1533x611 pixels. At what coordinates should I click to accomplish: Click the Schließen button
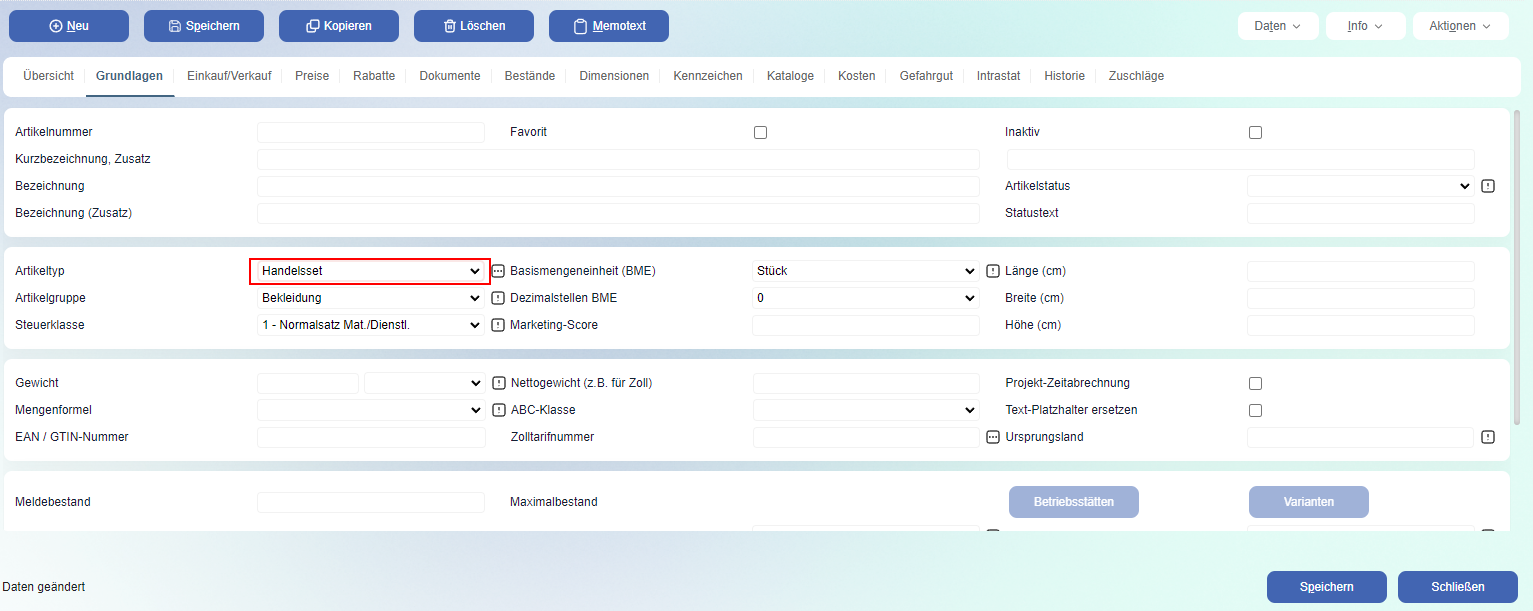tap(1457, 587)
